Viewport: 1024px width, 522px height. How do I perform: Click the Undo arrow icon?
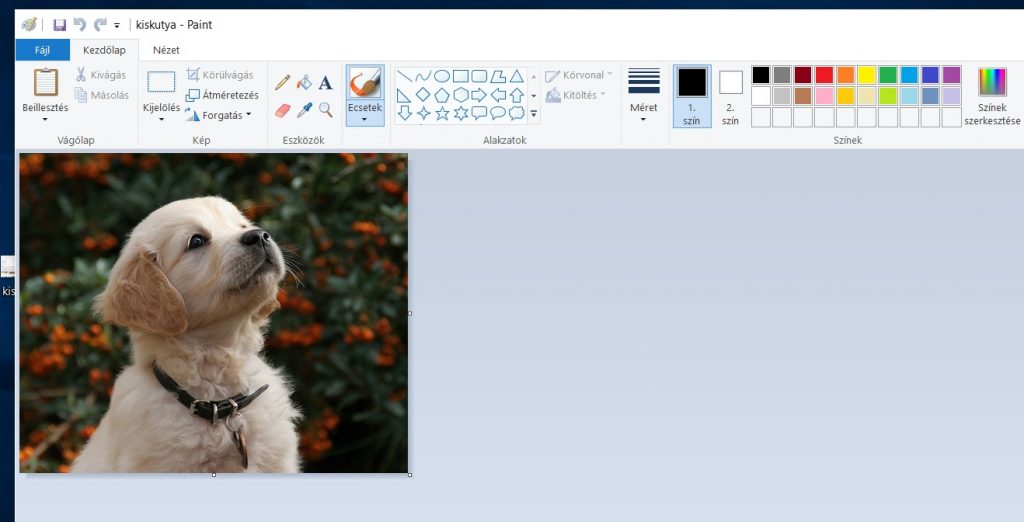pos(80,24)
